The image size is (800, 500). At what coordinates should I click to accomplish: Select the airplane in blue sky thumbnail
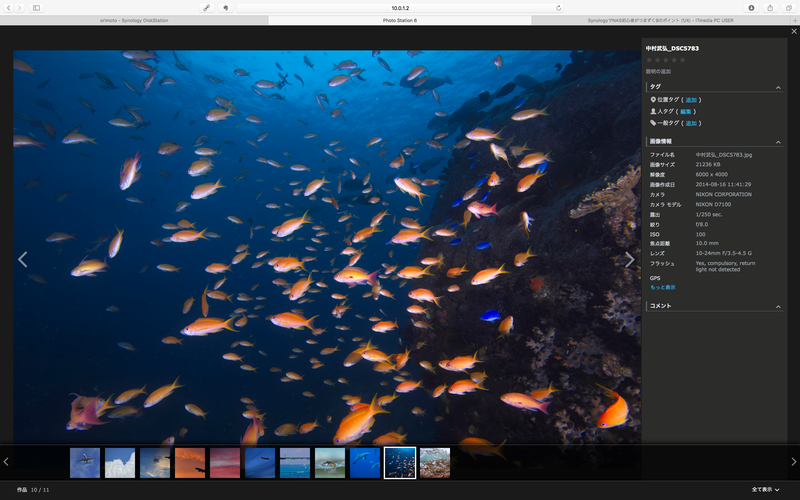[85, 463]
